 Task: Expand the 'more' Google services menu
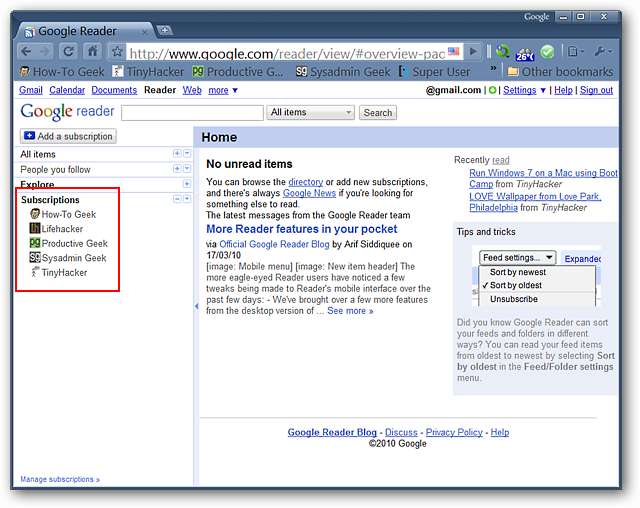tap(222, 90)
